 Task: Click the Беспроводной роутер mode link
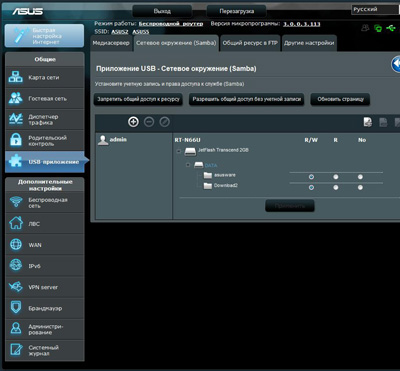pyautogui.click(x=171, y=24)
